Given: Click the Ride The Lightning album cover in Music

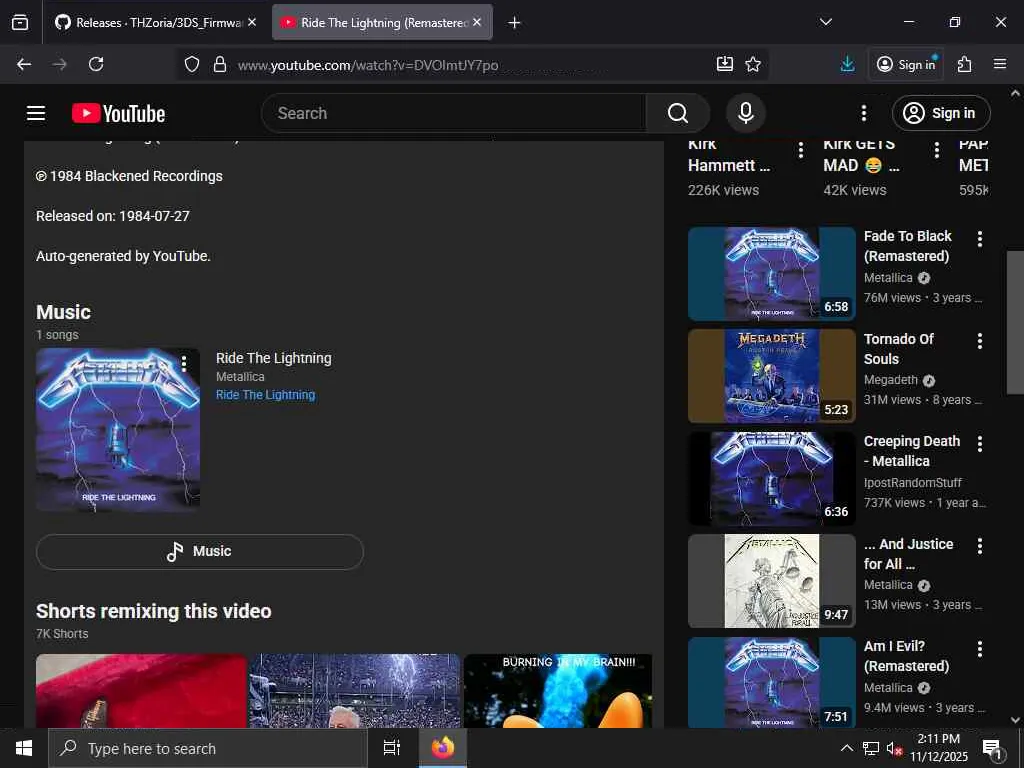Looking at the screenshot, I should point(118,429).
